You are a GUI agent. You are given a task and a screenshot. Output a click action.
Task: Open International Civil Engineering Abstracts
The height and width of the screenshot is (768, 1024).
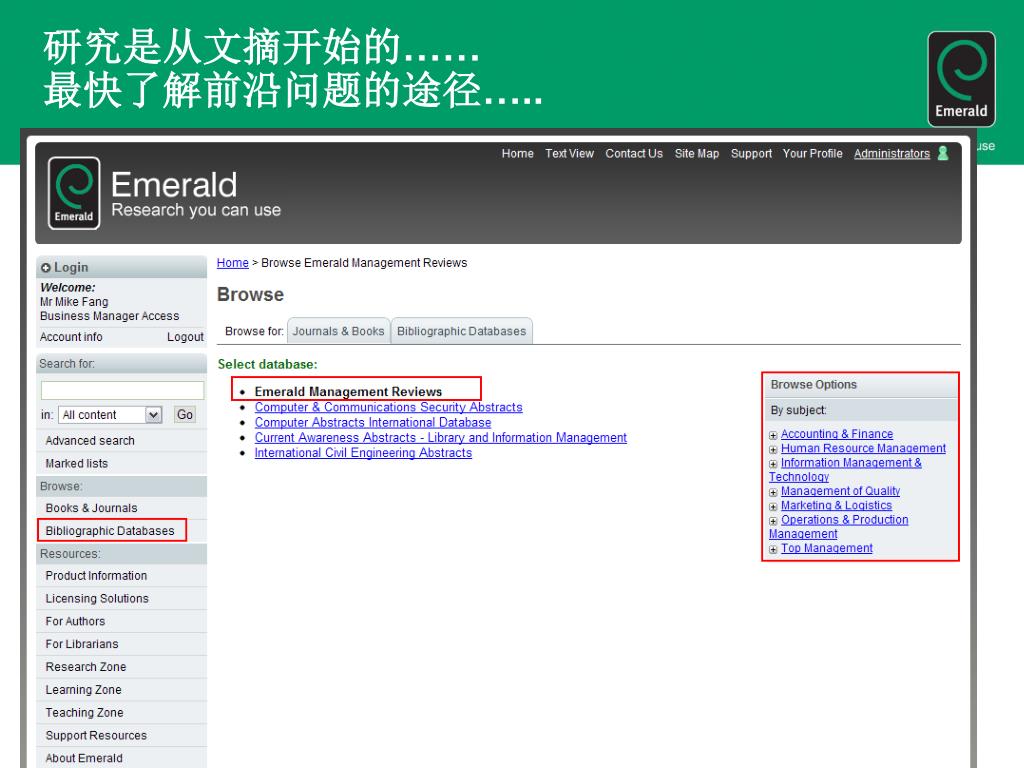[x=363, y=453]
